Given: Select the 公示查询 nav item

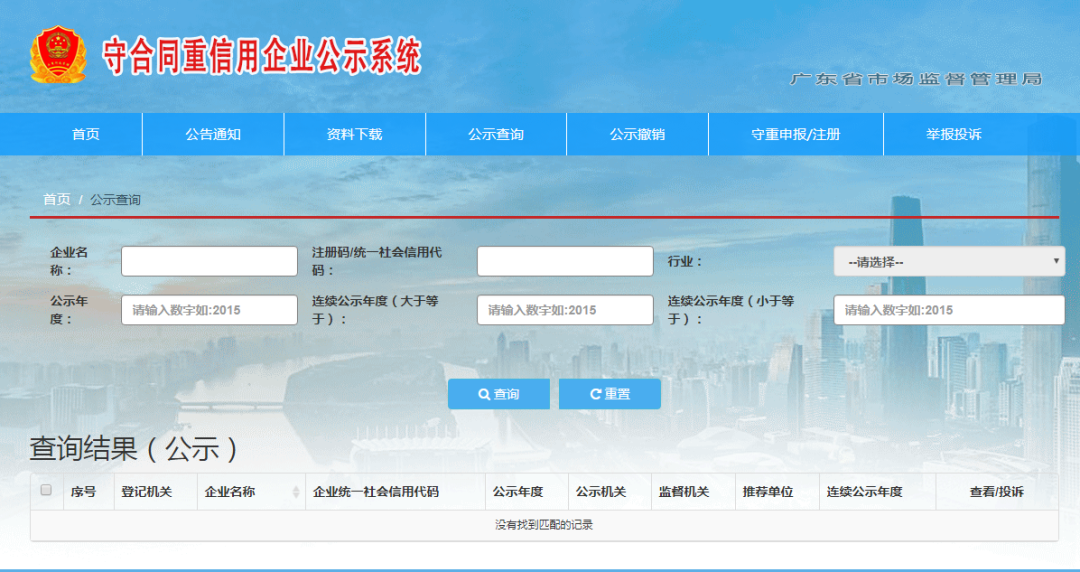Looking at the screenshot, I should pyautogui.click(x=496, y=134).
